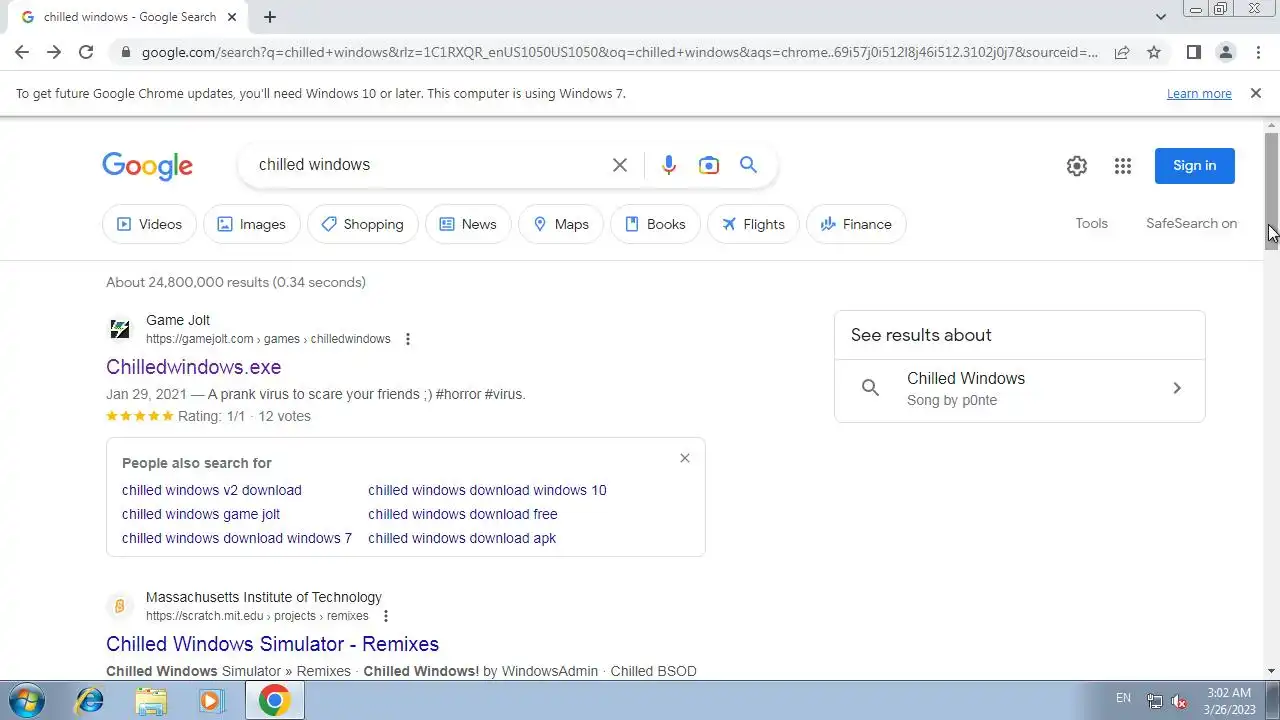Screen dimensions: 1280x720
Task: Close the chilled windows tab
Action: tap(233, 17)
